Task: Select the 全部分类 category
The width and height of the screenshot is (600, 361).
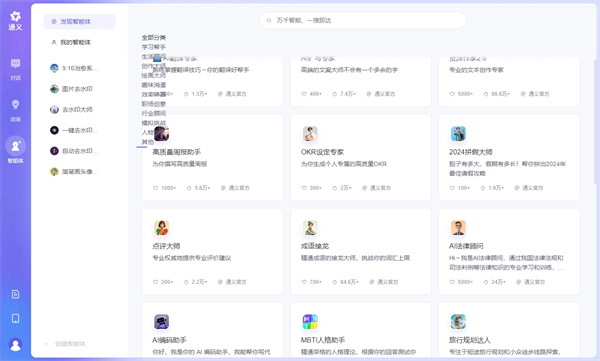Action: [154, 38]
